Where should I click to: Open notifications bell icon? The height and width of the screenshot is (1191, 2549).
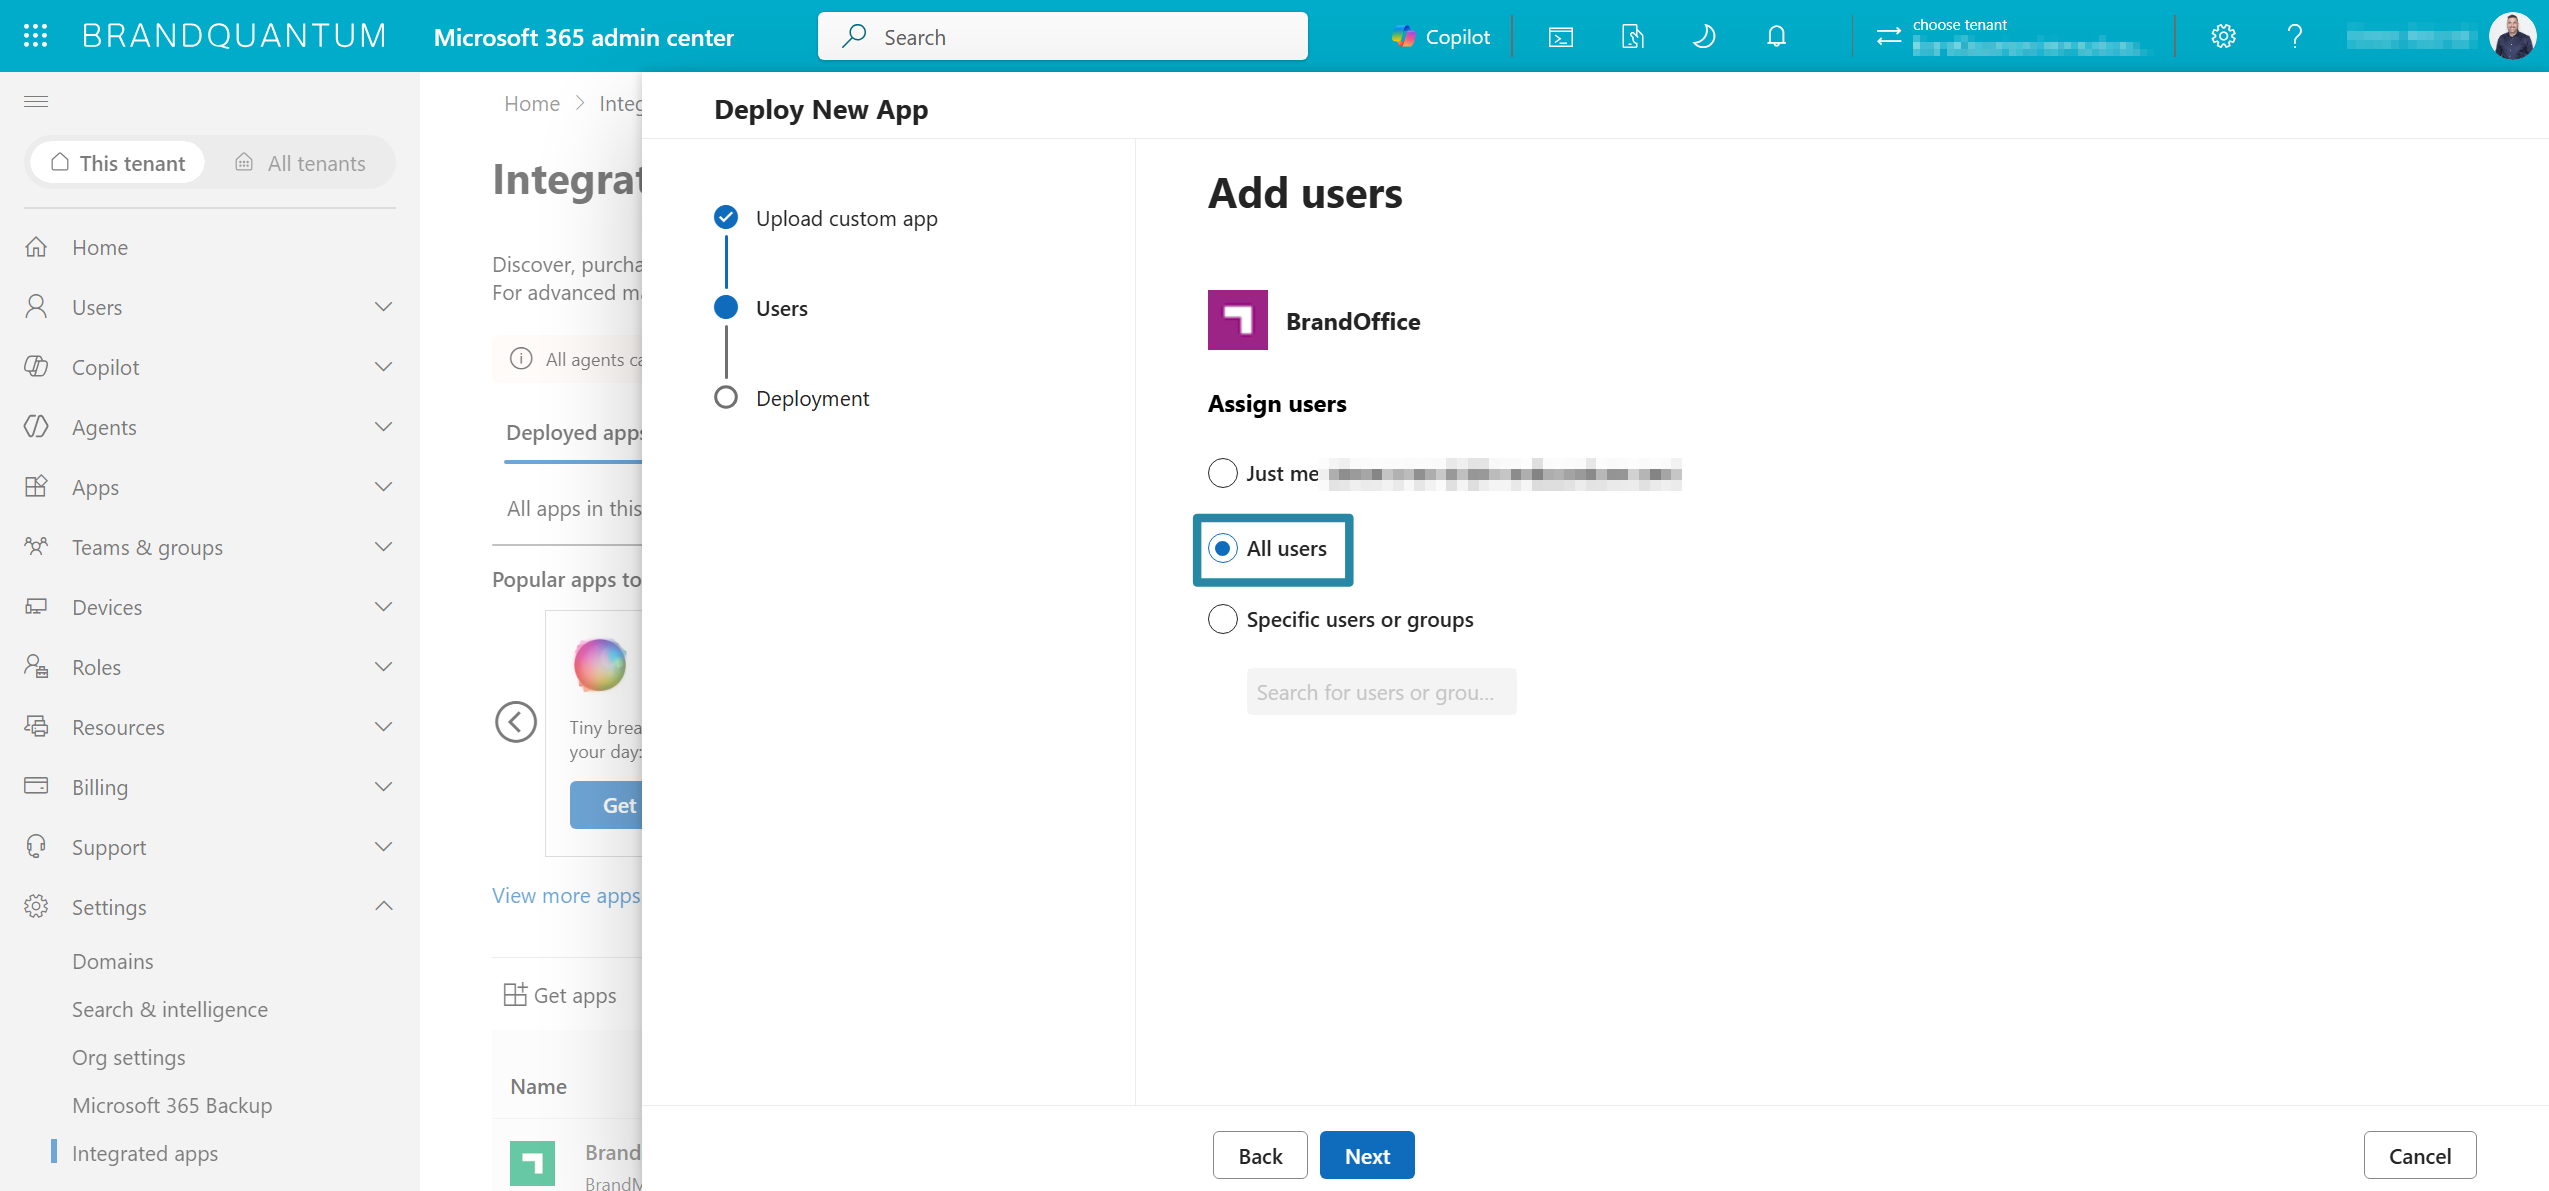tap(1776, 37)
